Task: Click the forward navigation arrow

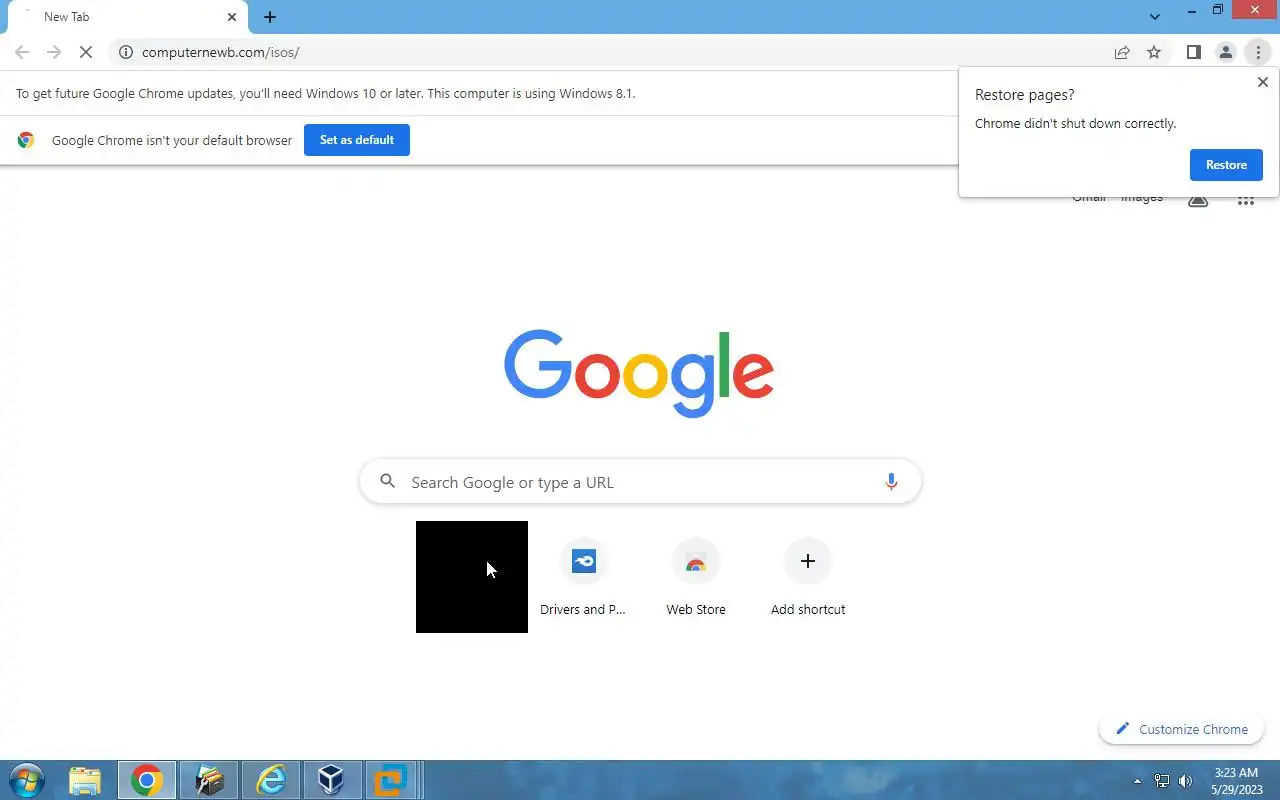Action: point(54,52)
